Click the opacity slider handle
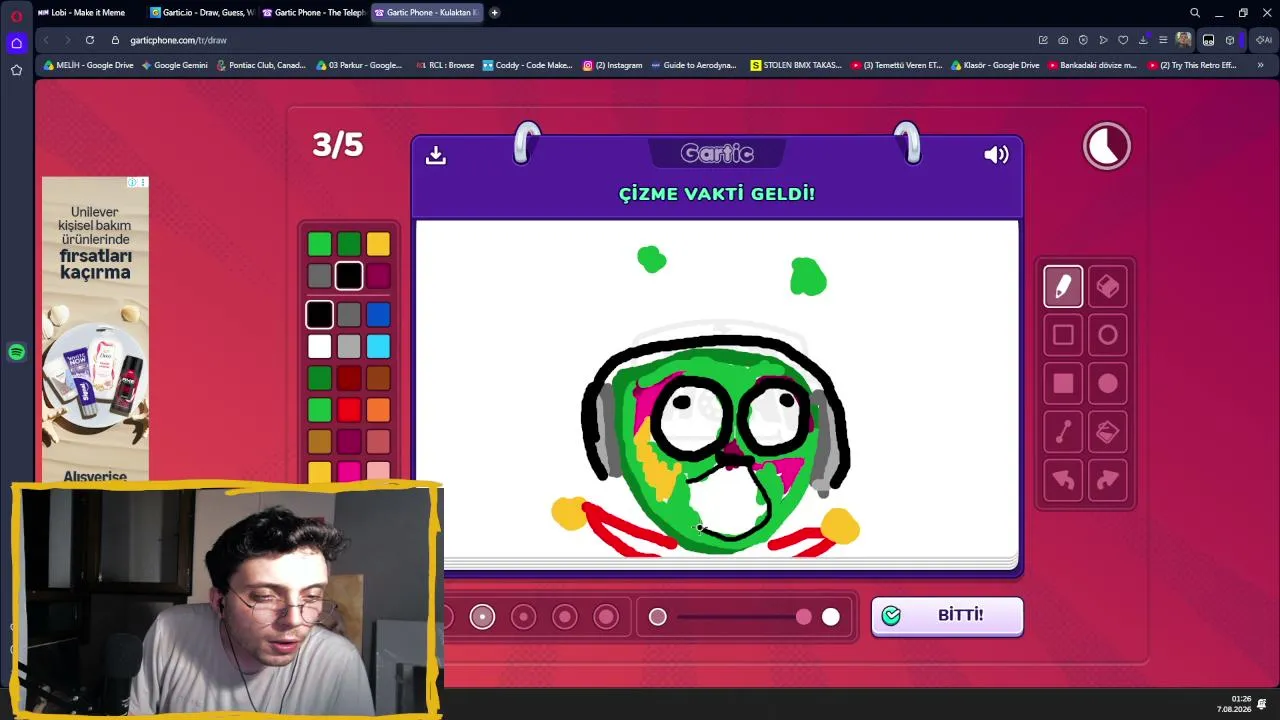 click(804, 617)
